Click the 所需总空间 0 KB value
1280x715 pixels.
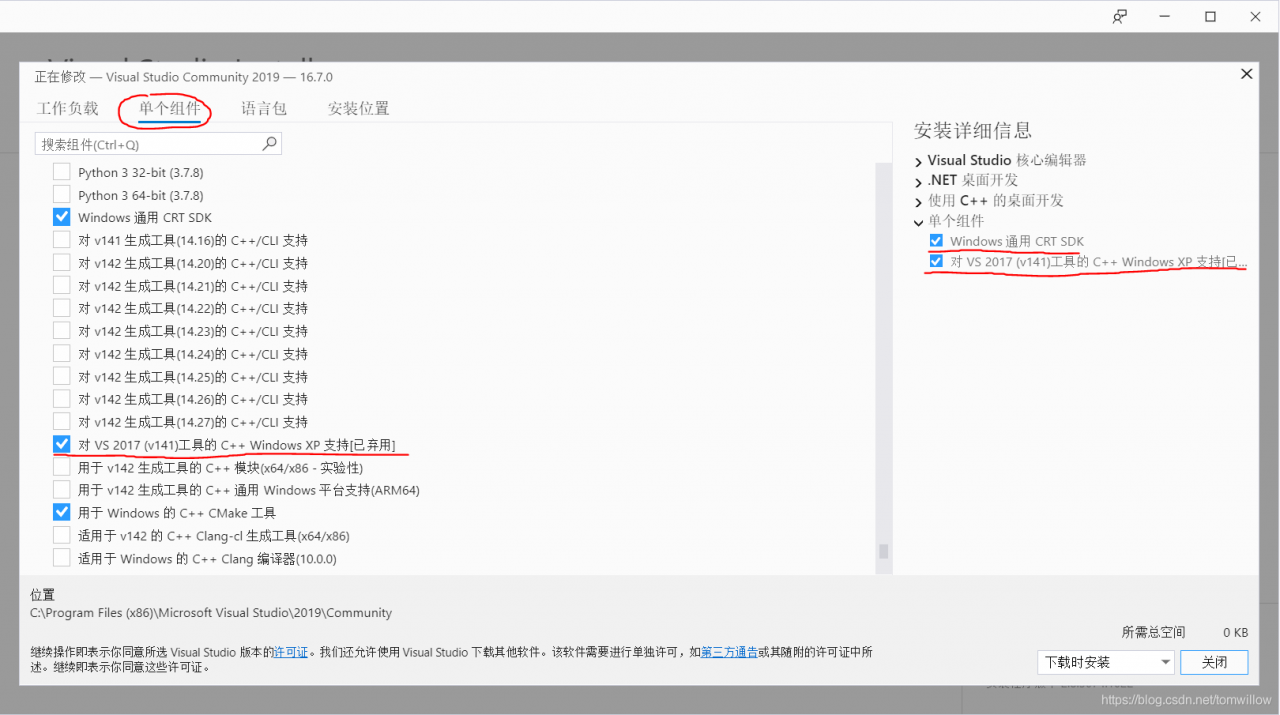click(x=1235, y=633)
